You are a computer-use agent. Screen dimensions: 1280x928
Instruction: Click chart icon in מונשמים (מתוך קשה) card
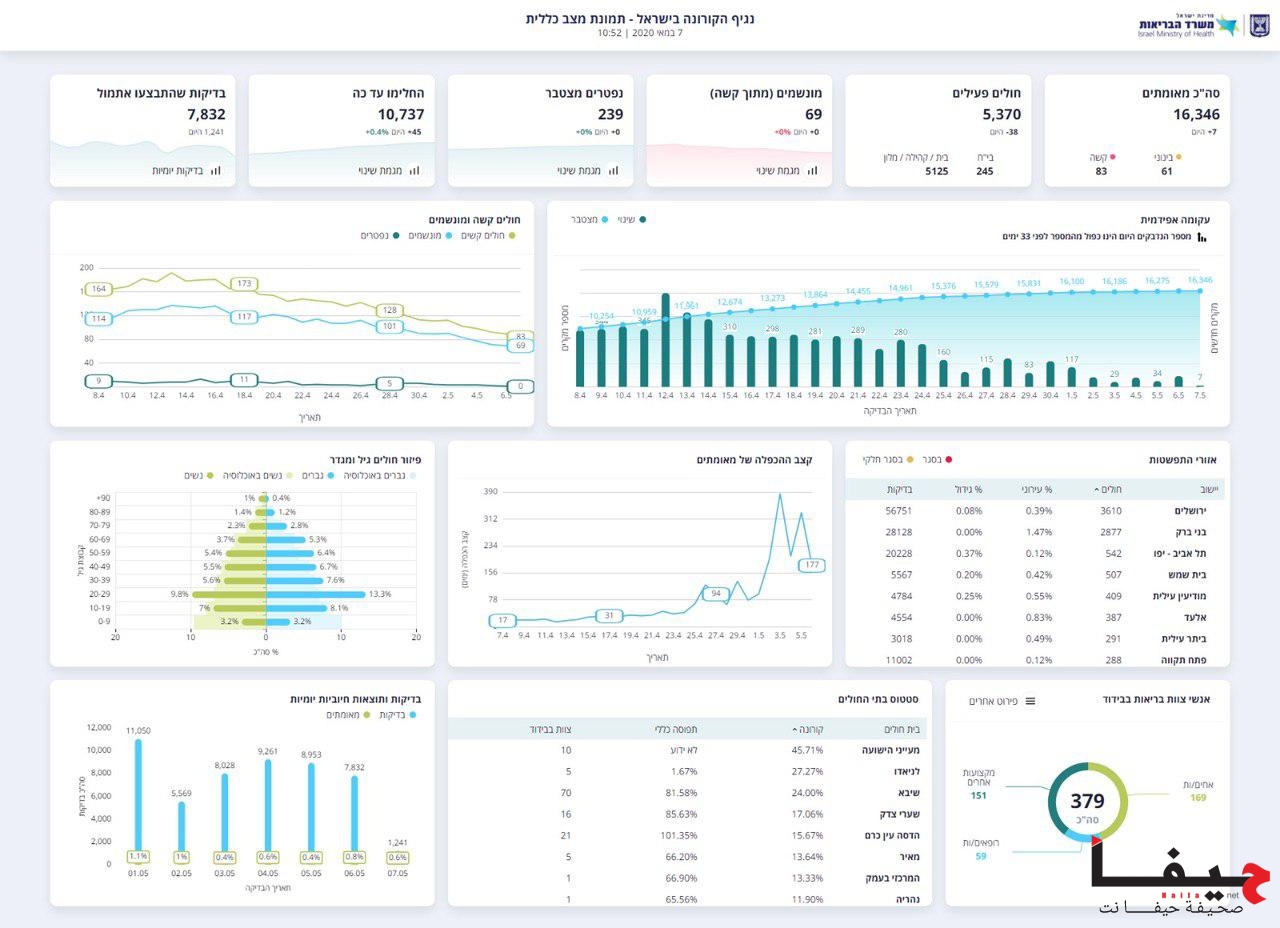click(x=812, y=171)
